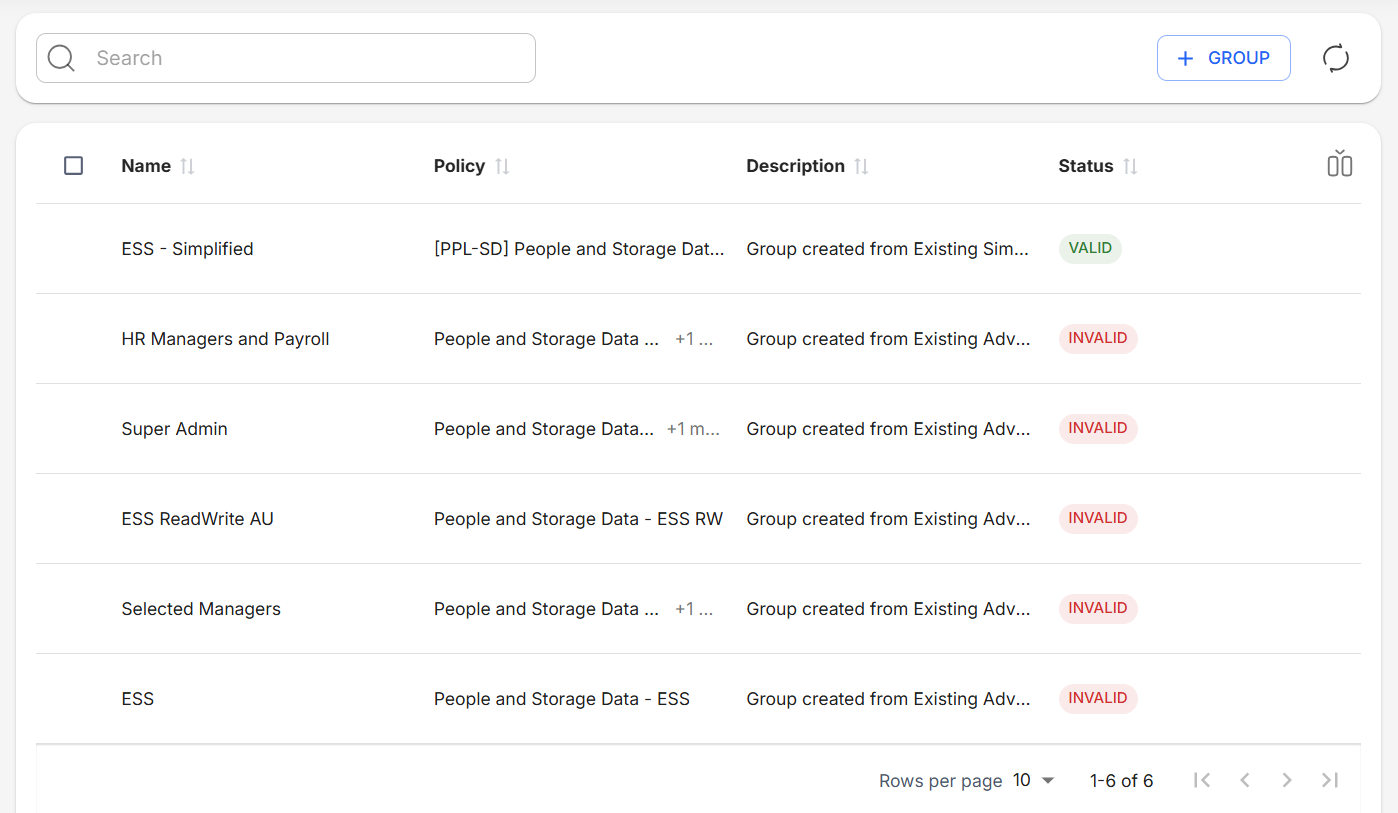The width and height of the screenshot is (1398, 813).
Task: Open the ESS ReadWrite AU group row
Action: coord(197,519)
